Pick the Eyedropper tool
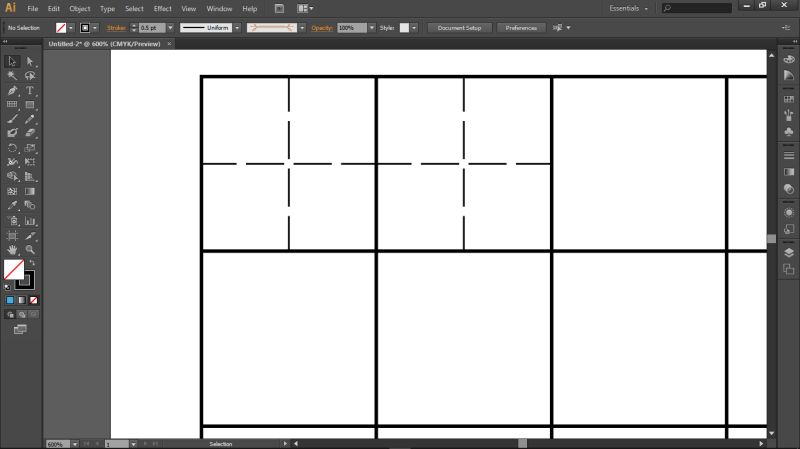This screenshot has width=800, height=449. coord(12,206)
